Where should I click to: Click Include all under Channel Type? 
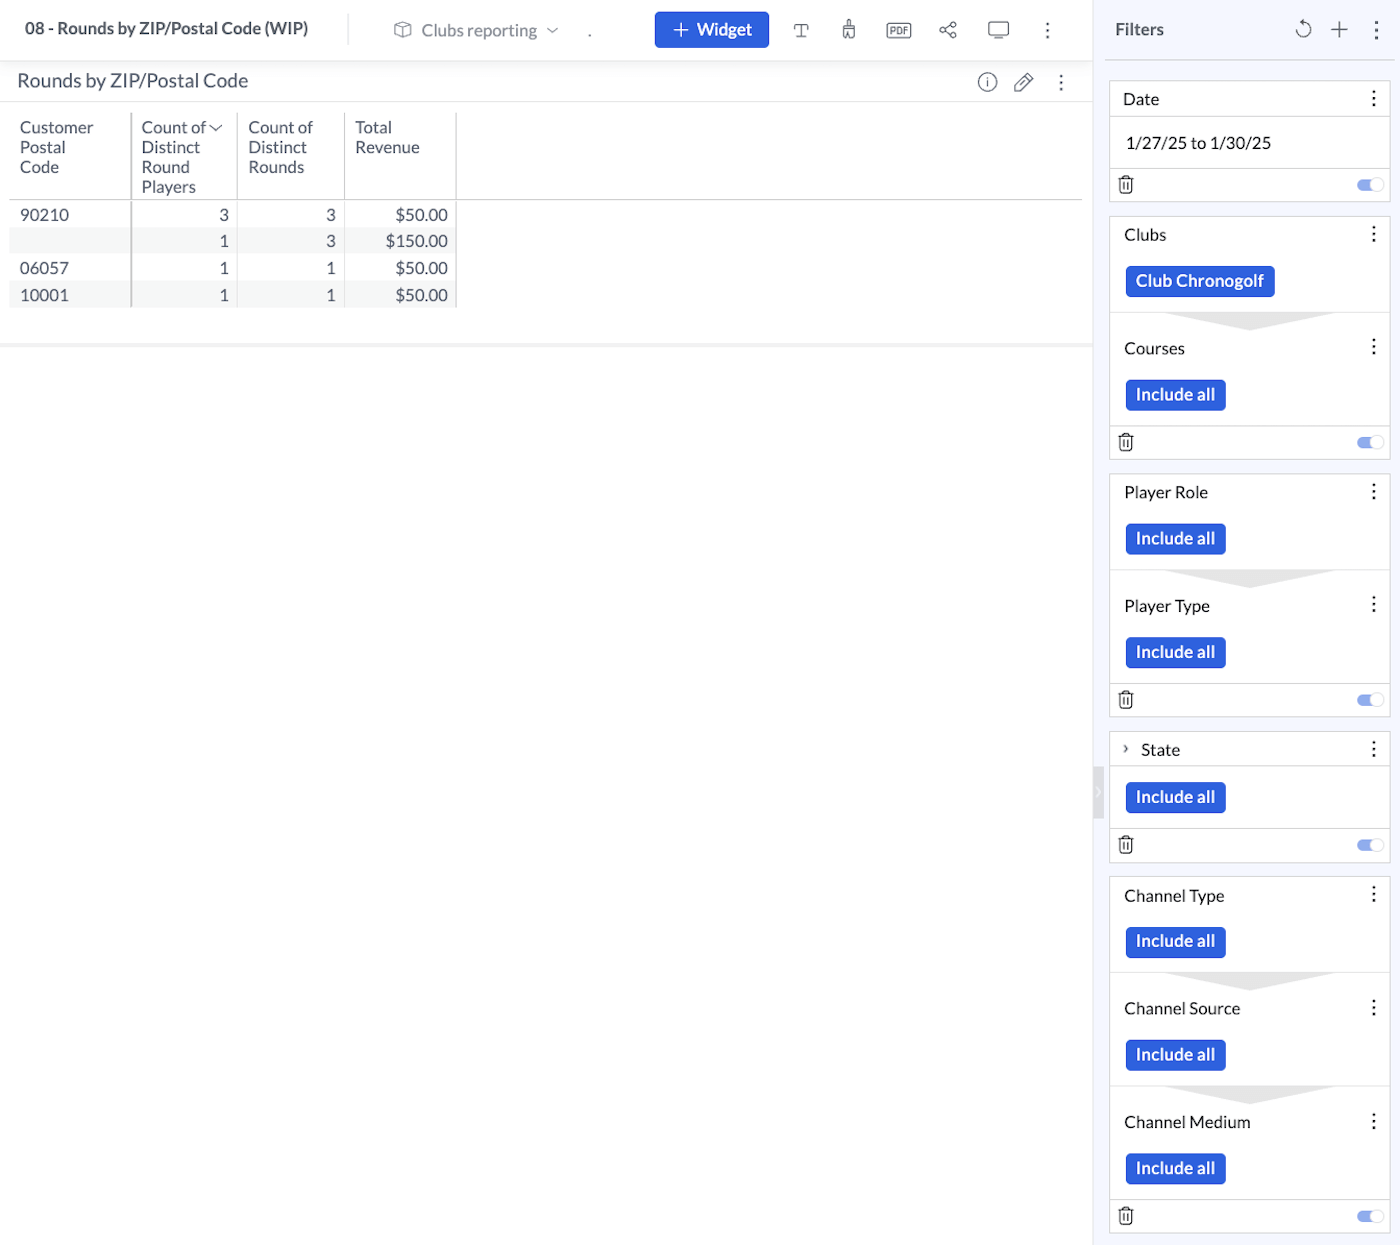pyautogui.click(x=1175, y=941)
